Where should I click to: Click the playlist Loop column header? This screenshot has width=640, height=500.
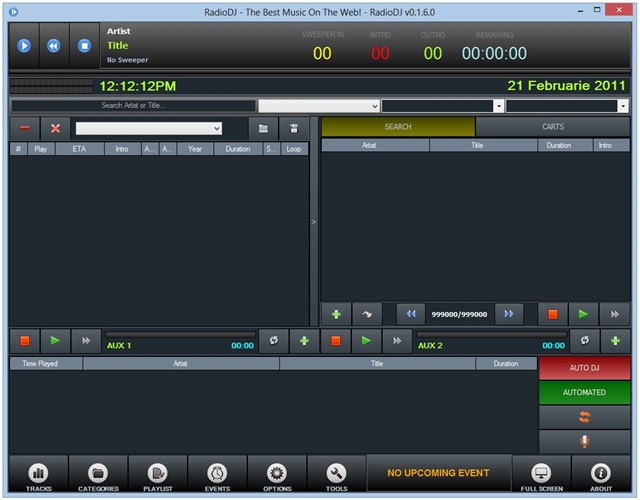(293, 149)
